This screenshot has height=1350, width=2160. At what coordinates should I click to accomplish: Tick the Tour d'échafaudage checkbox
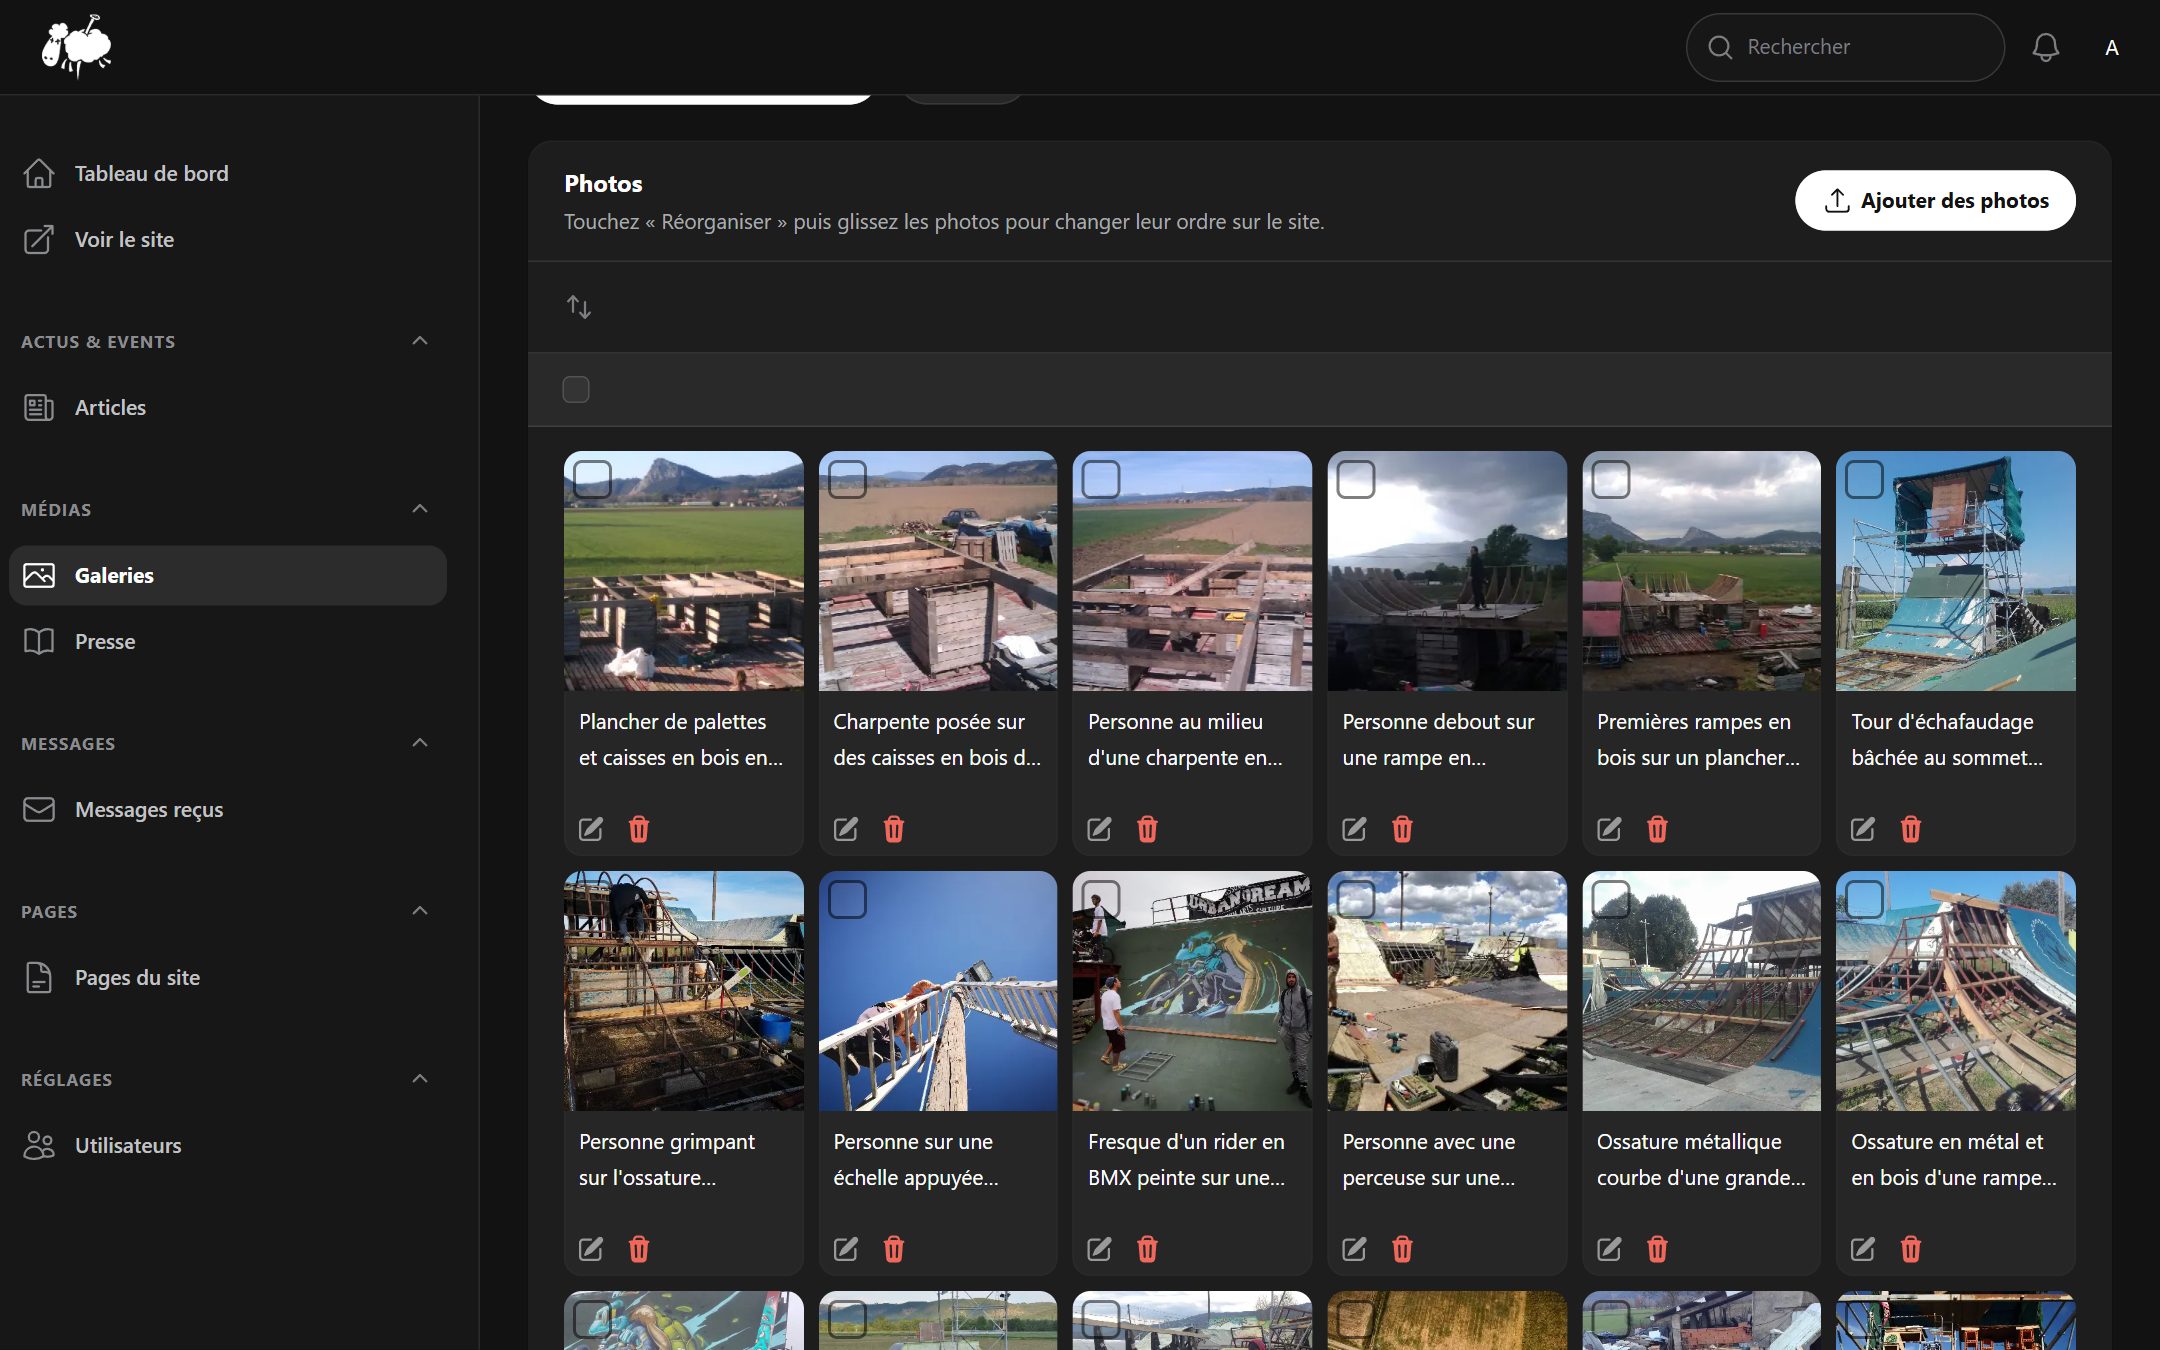1864,479
